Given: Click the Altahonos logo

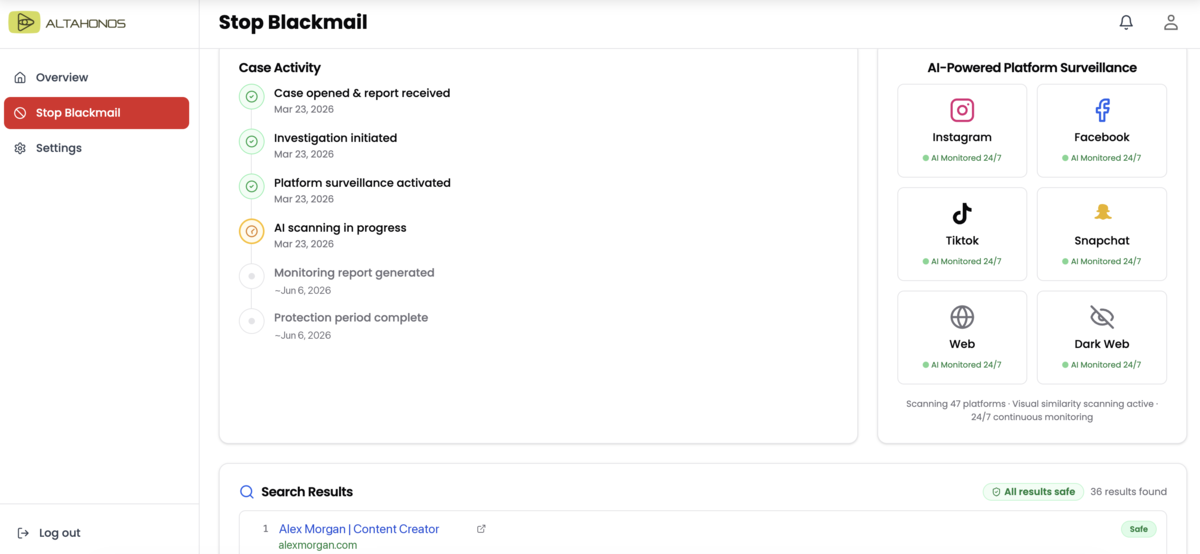Looking at the screenshot, I should (x=67, y=22).
